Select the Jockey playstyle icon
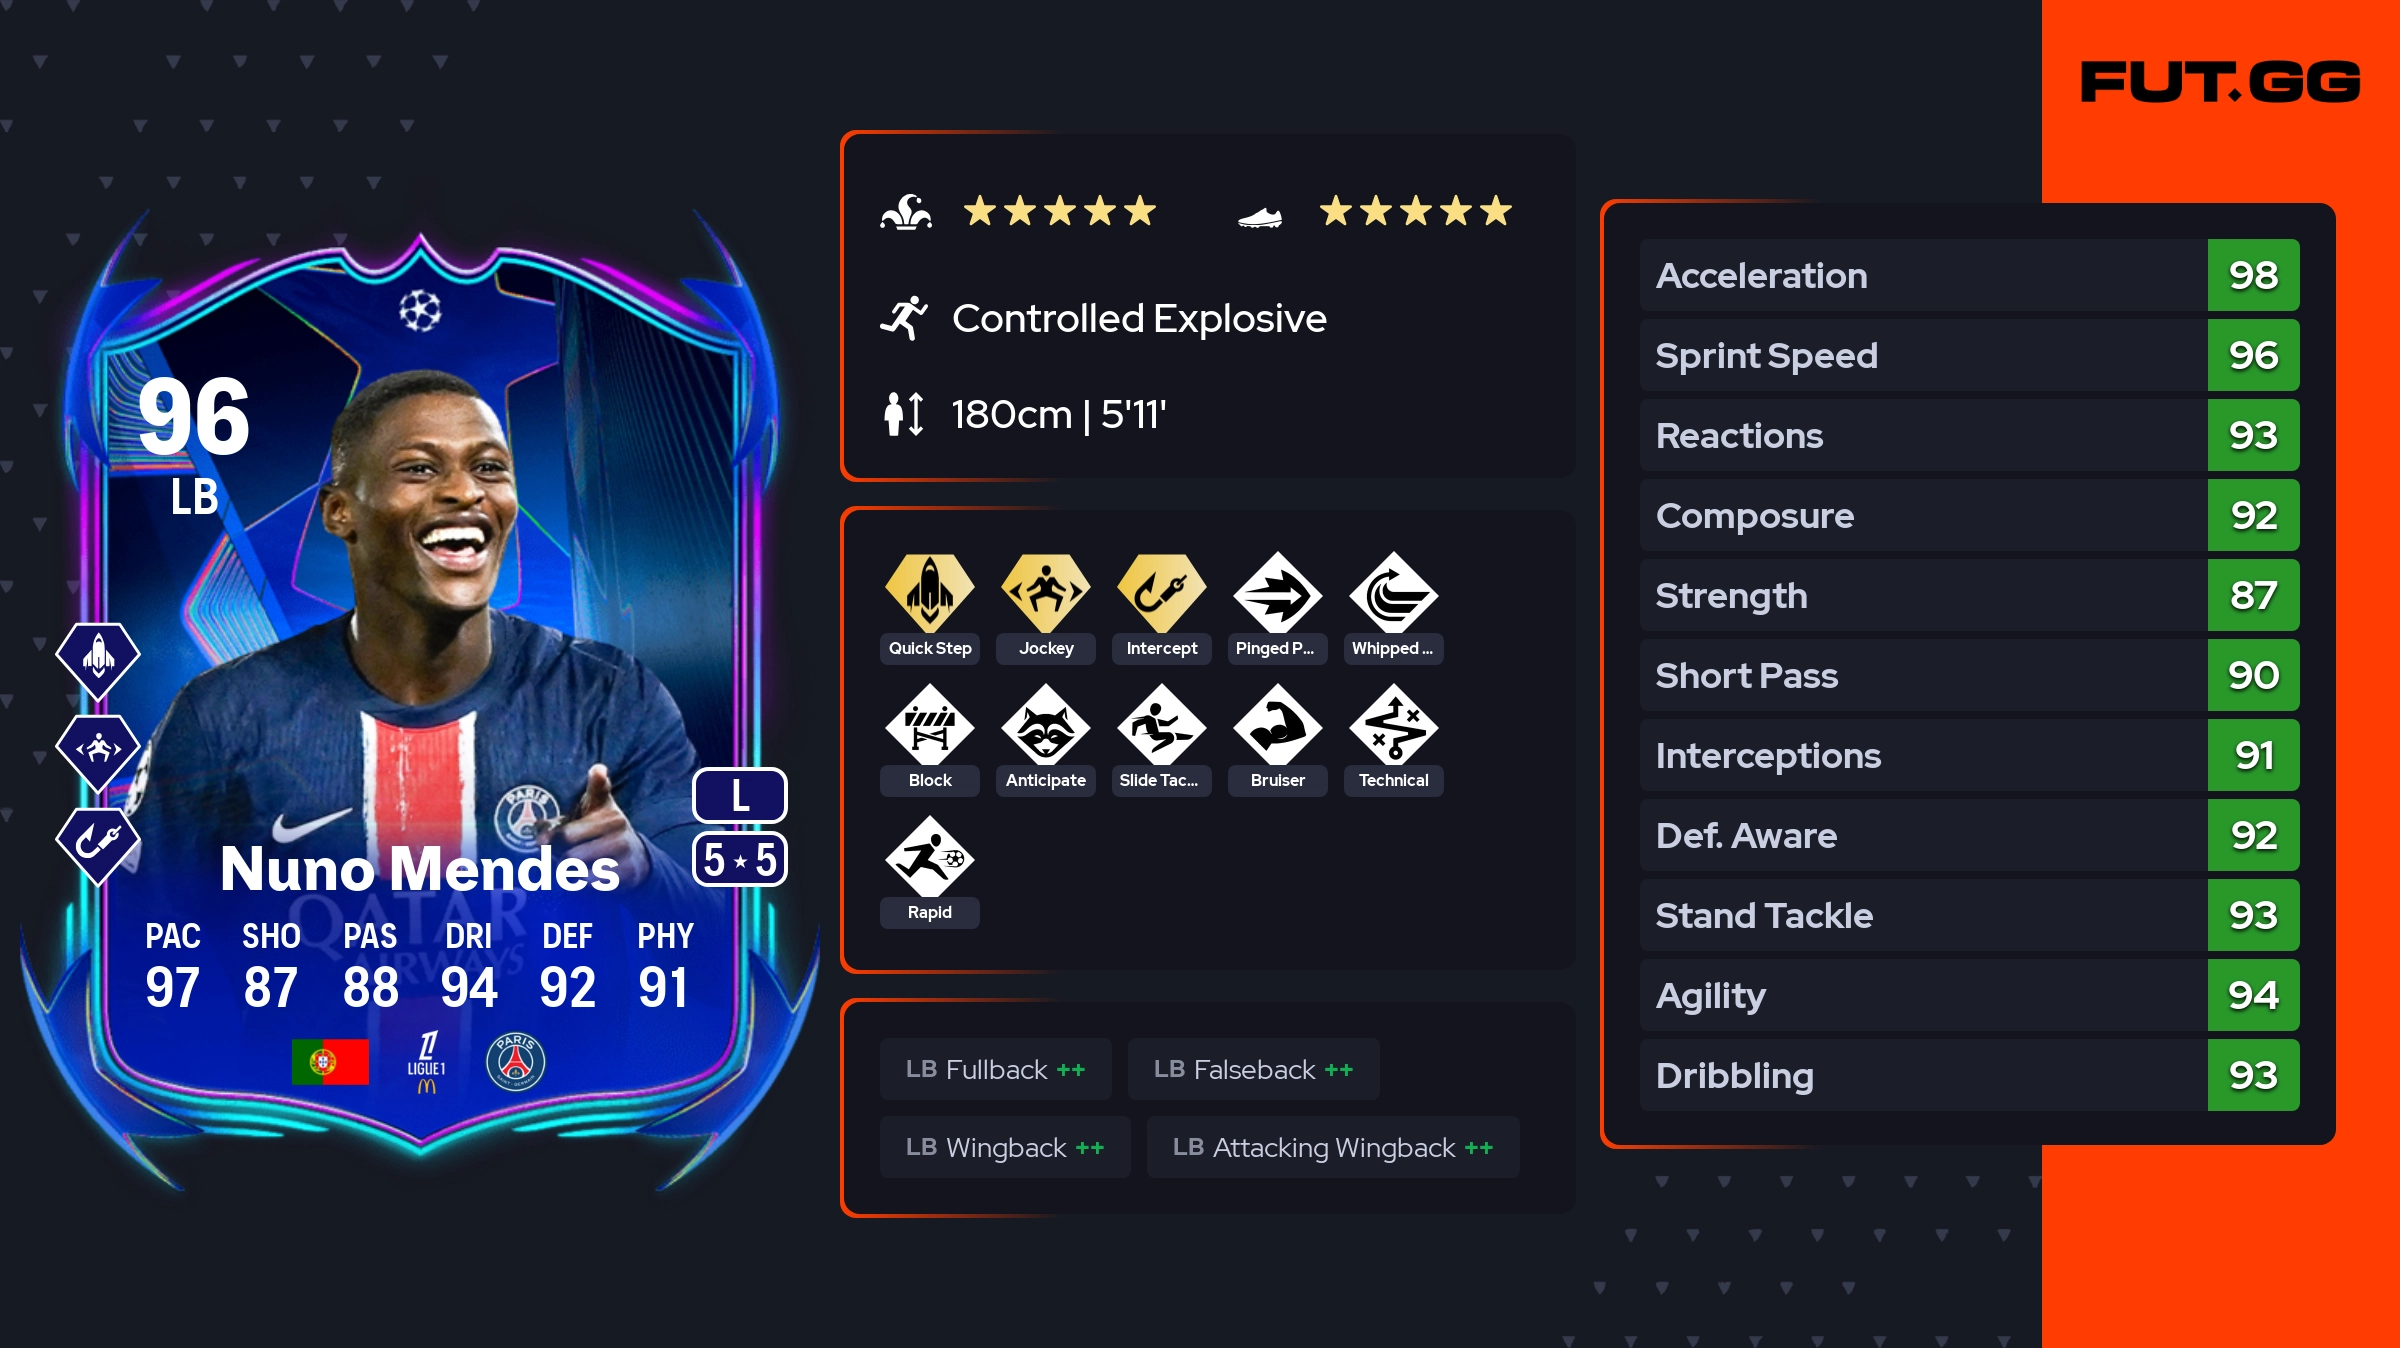2400x1348 pixels. click(1046, 593)
